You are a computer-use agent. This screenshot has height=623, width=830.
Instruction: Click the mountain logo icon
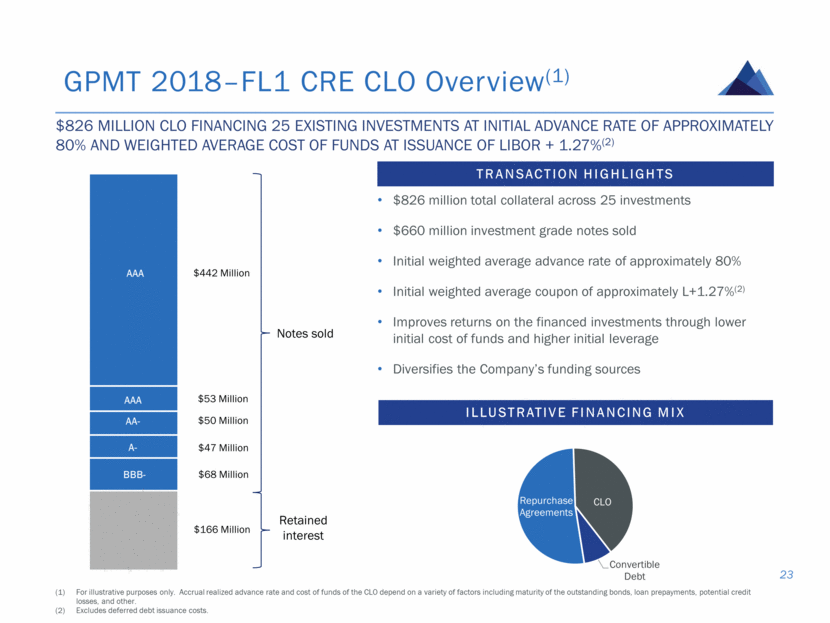746,78
